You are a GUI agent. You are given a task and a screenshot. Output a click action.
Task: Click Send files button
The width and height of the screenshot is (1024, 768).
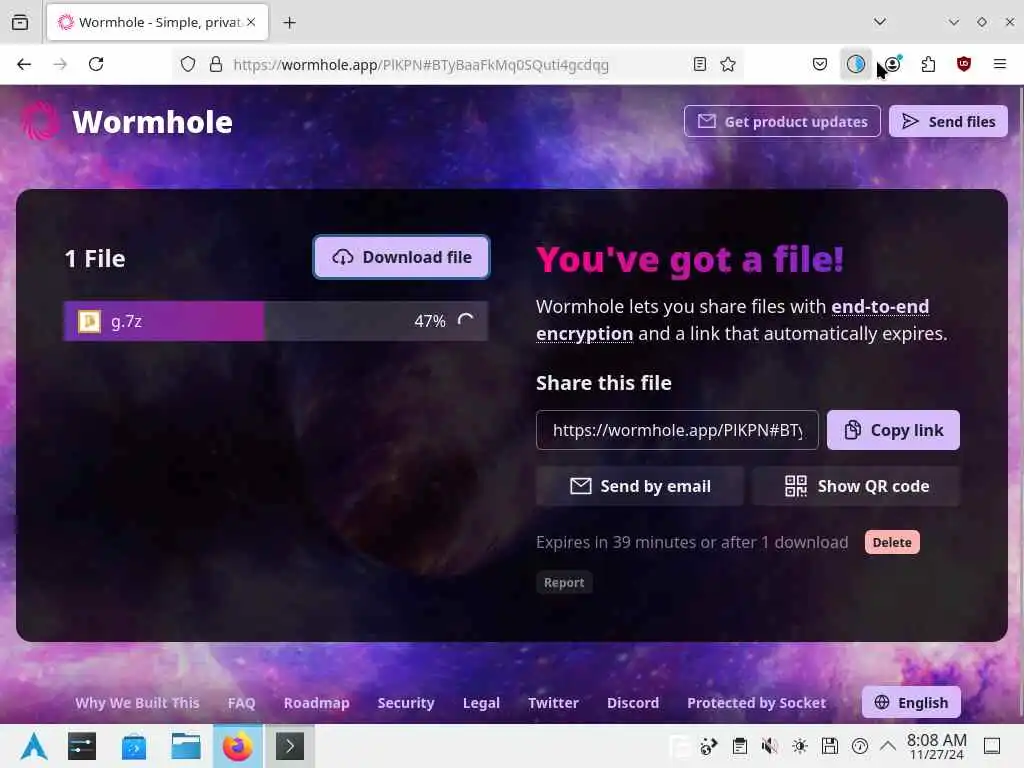pyautogui.click(x=948, y=121)
